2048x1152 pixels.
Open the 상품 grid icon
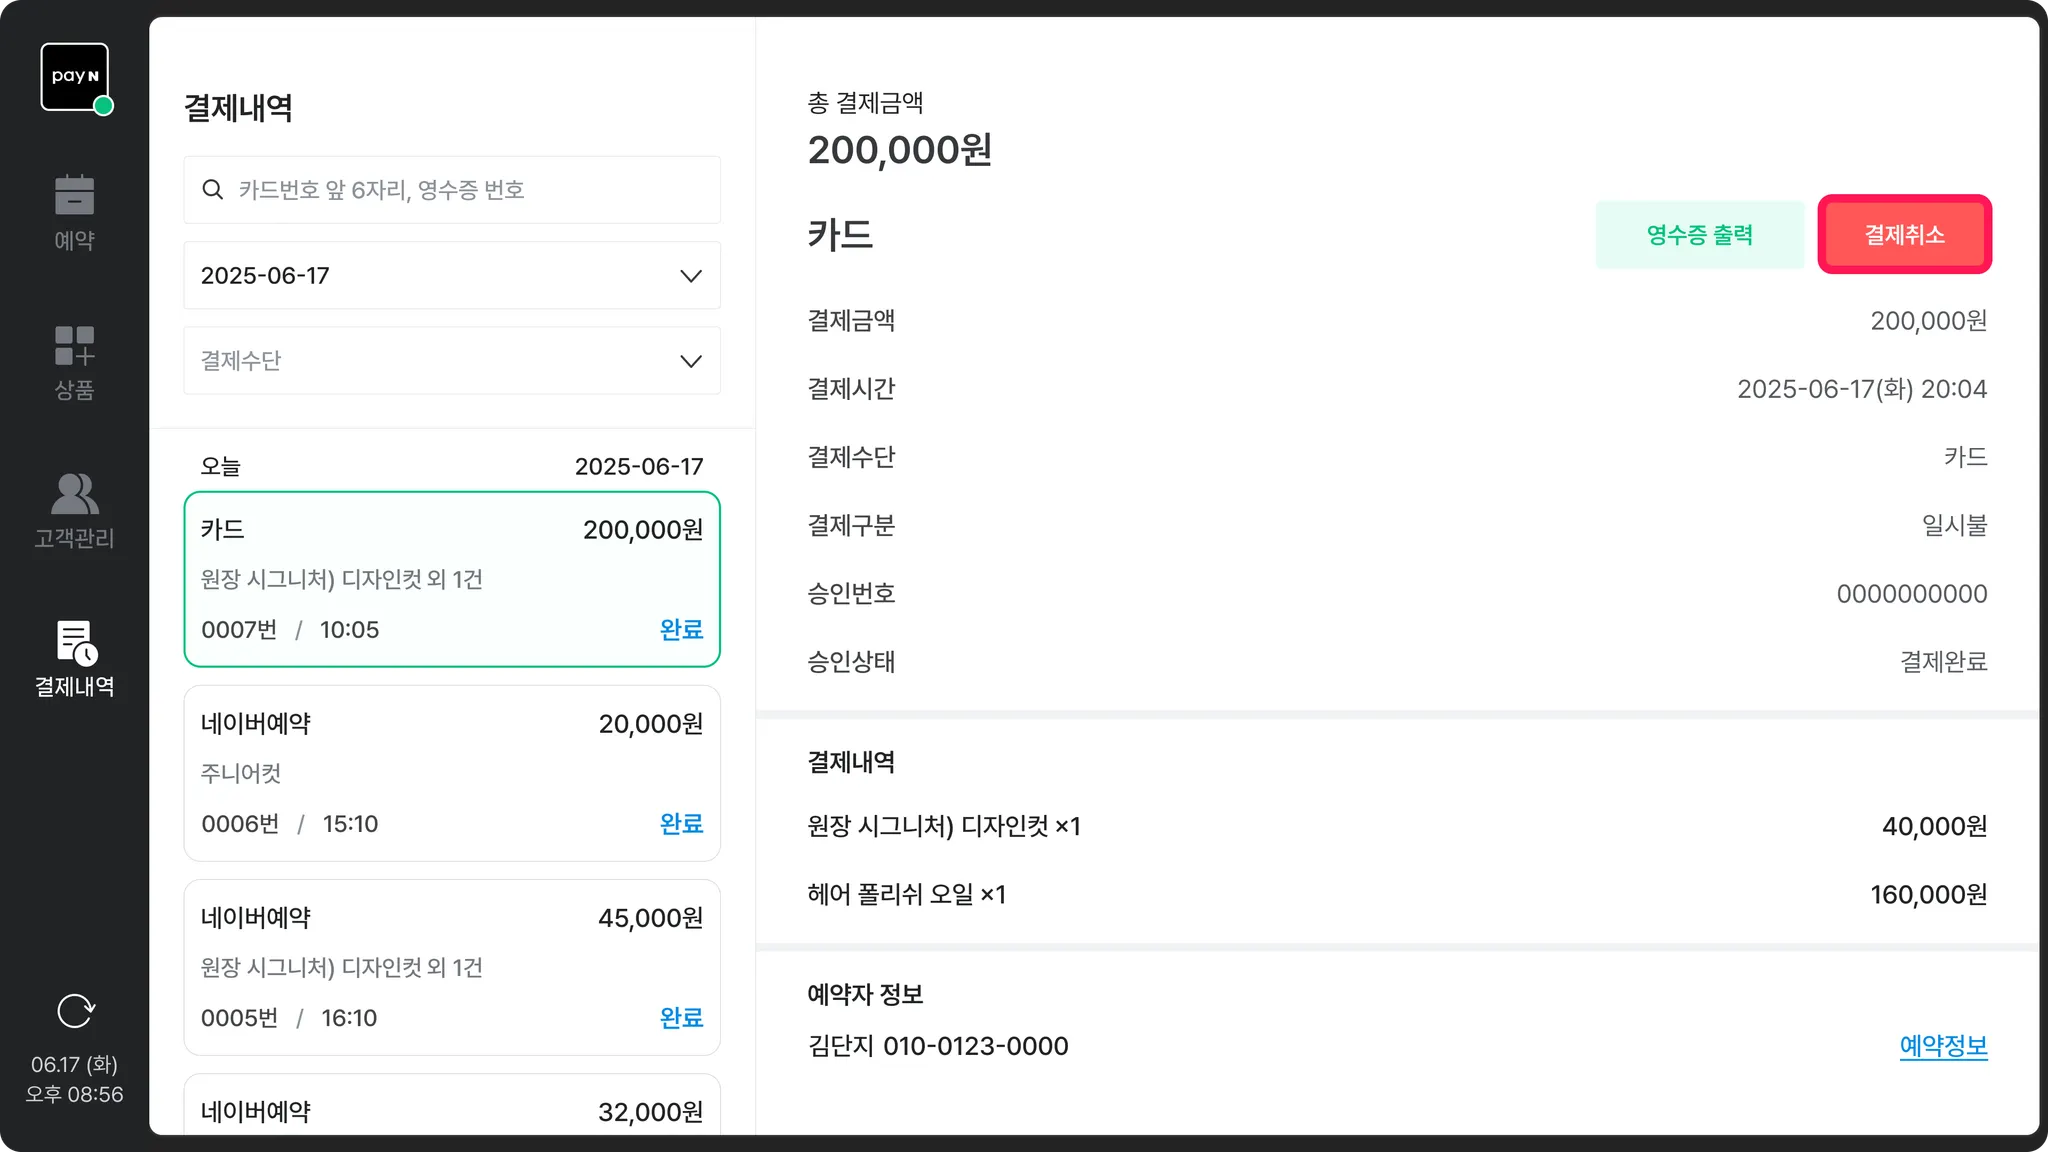[75, 345]
